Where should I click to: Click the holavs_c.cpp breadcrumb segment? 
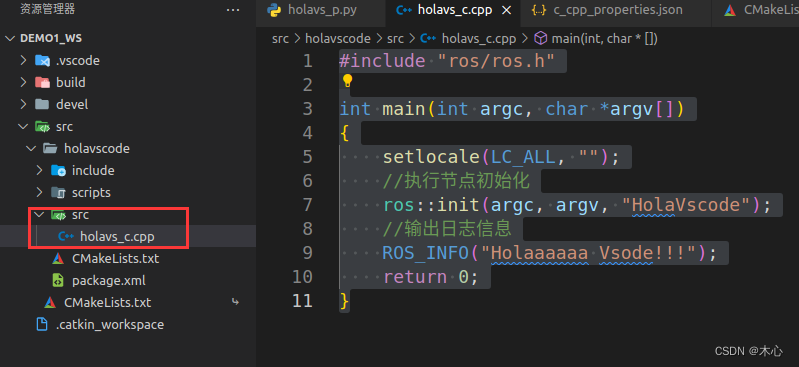tap(478, 38)
